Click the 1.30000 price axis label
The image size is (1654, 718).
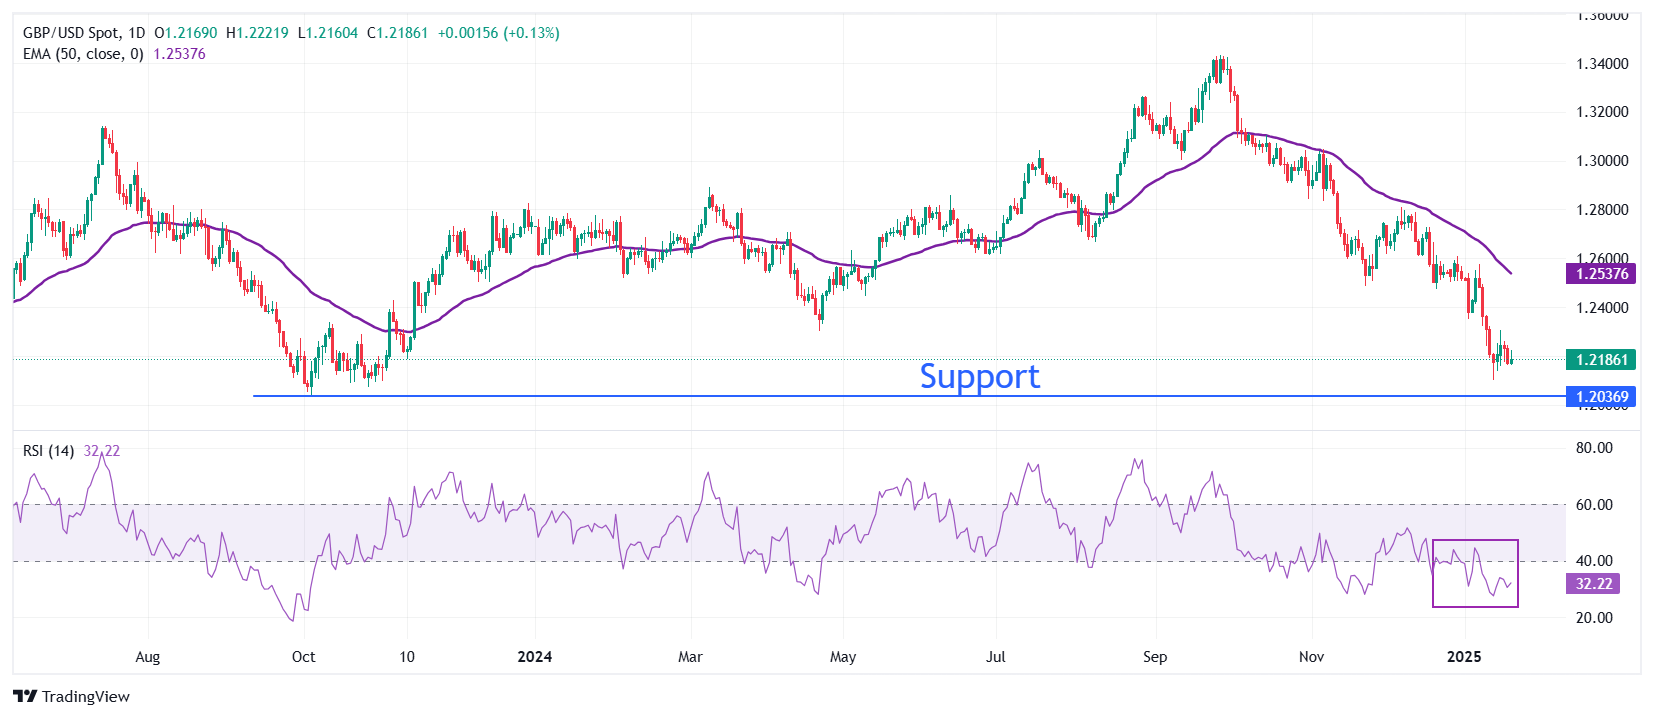pos(1602,161)
